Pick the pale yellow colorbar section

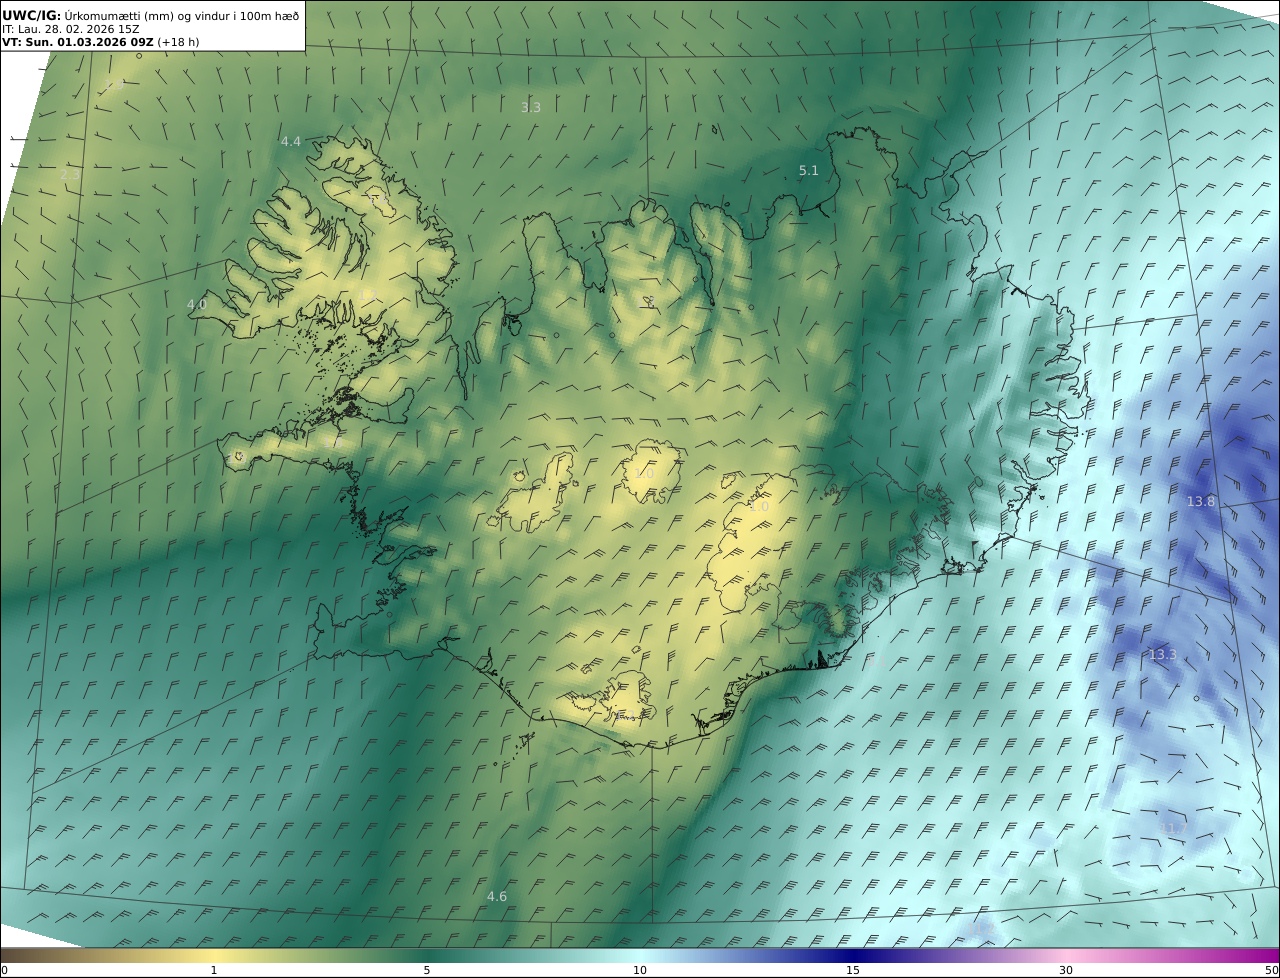tap(214, 955)
